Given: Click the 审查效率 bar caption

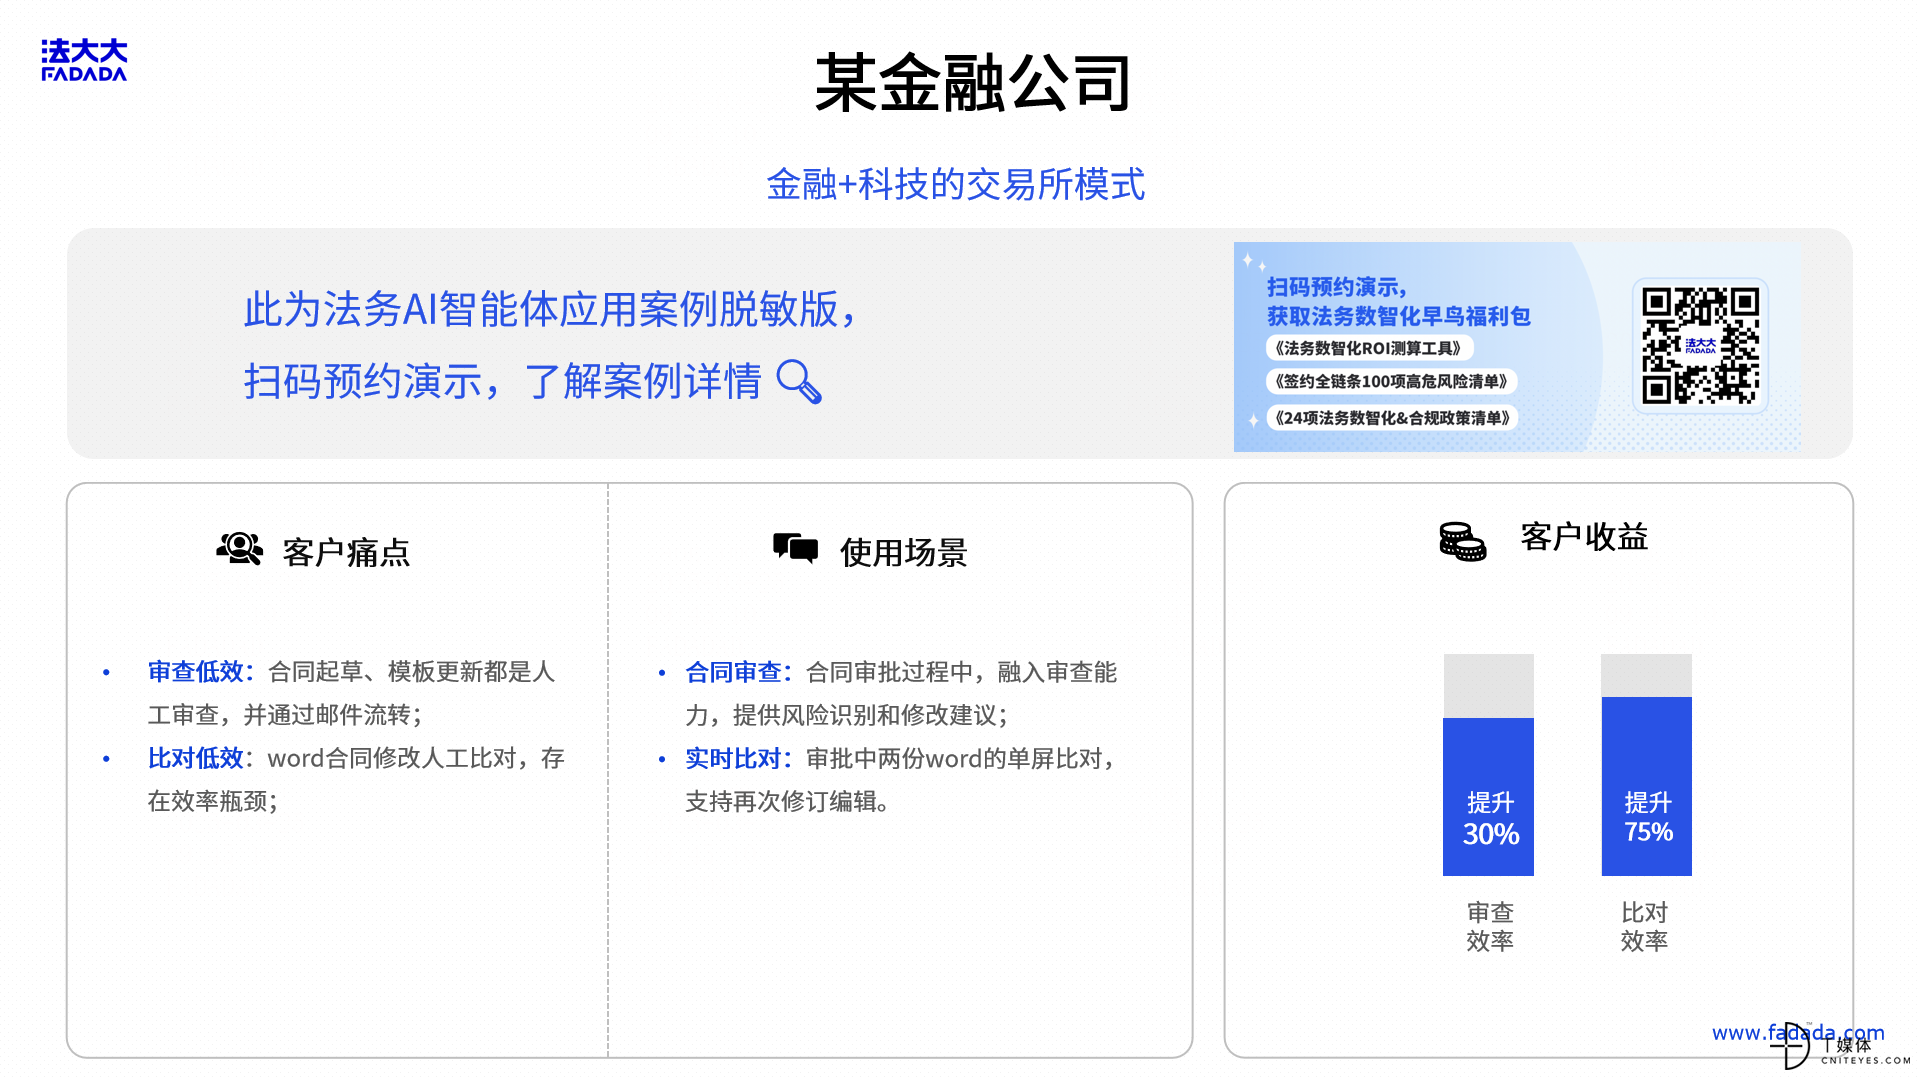Looking at the screenshot, I should coord(1490,926).
